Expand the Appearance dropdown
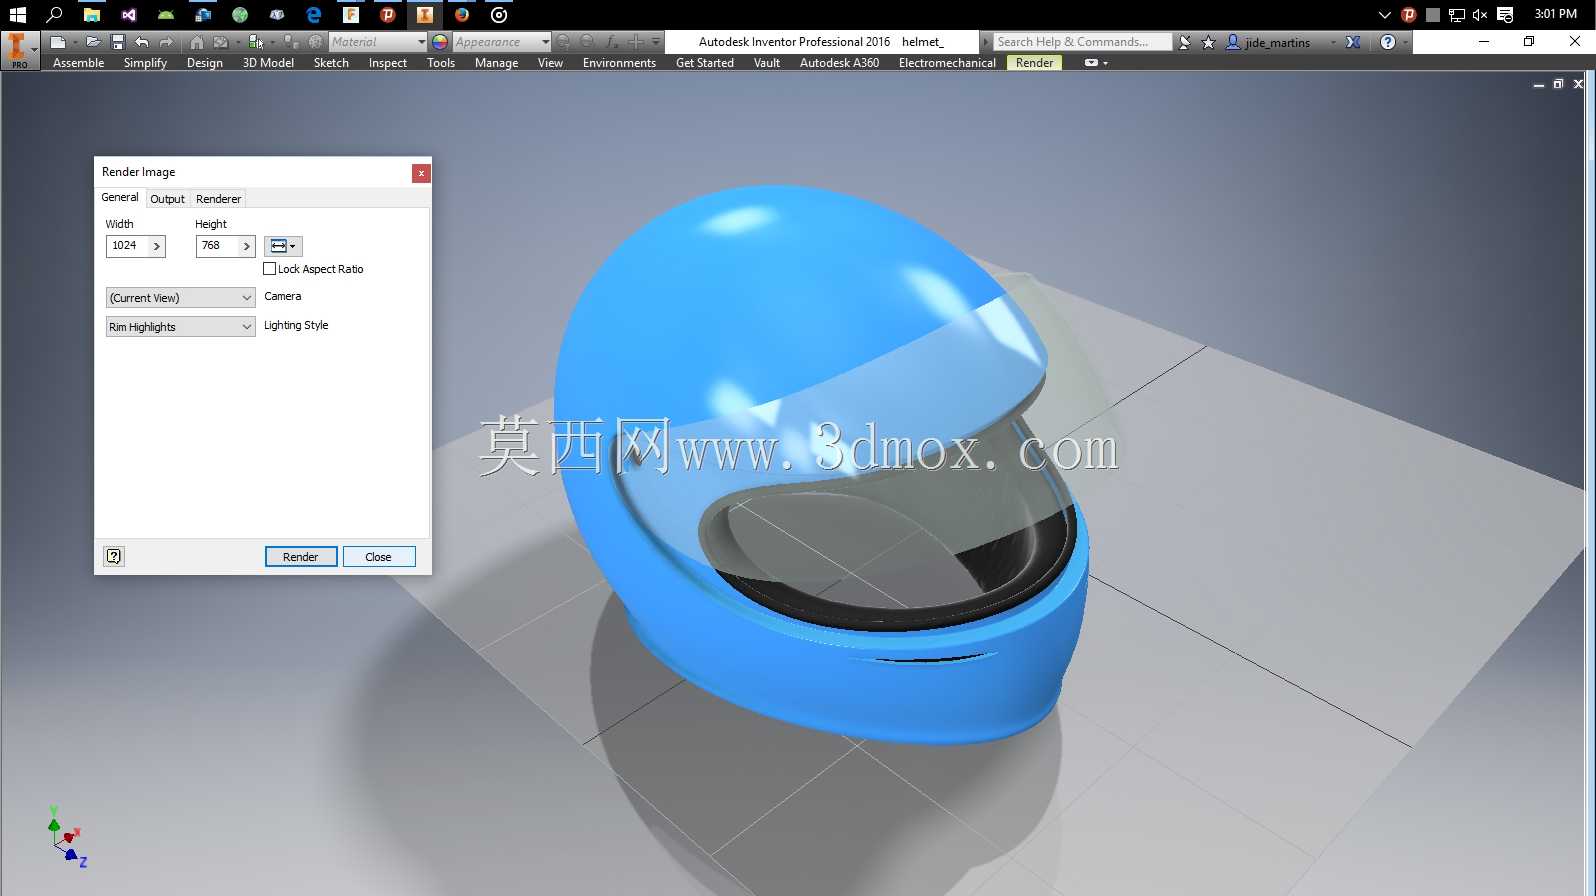Viewport: 1596px width, 896px height. pos(545,42)
